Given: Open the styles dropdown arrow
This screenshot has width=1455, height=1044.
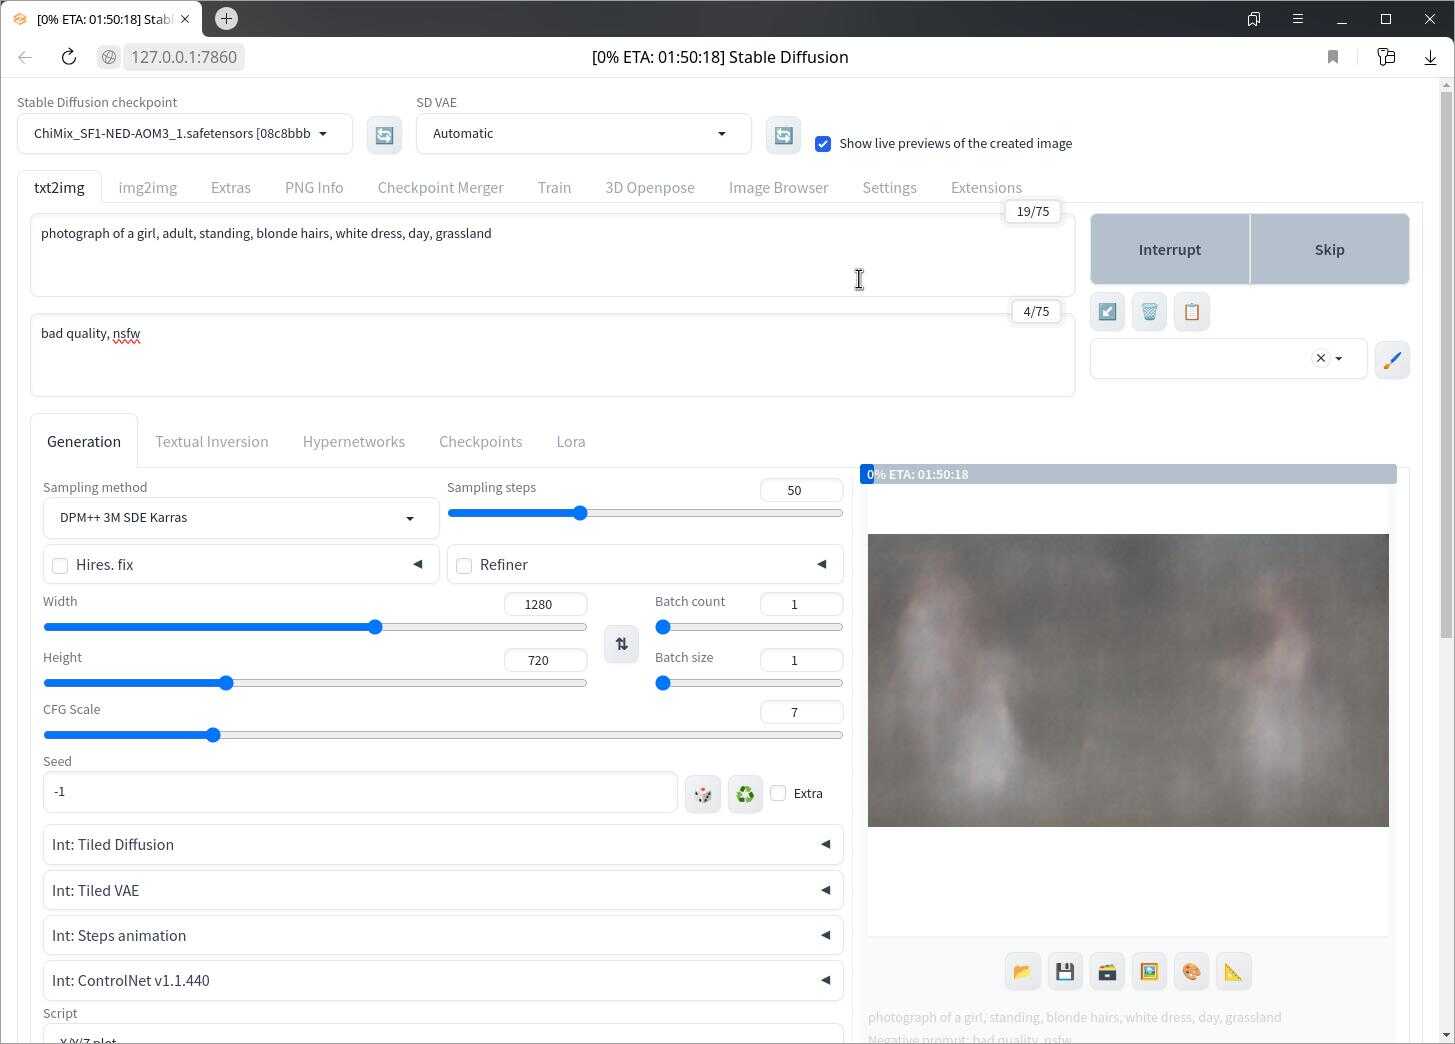Looking at the screenshot, I should click(x=1339, y=359).
